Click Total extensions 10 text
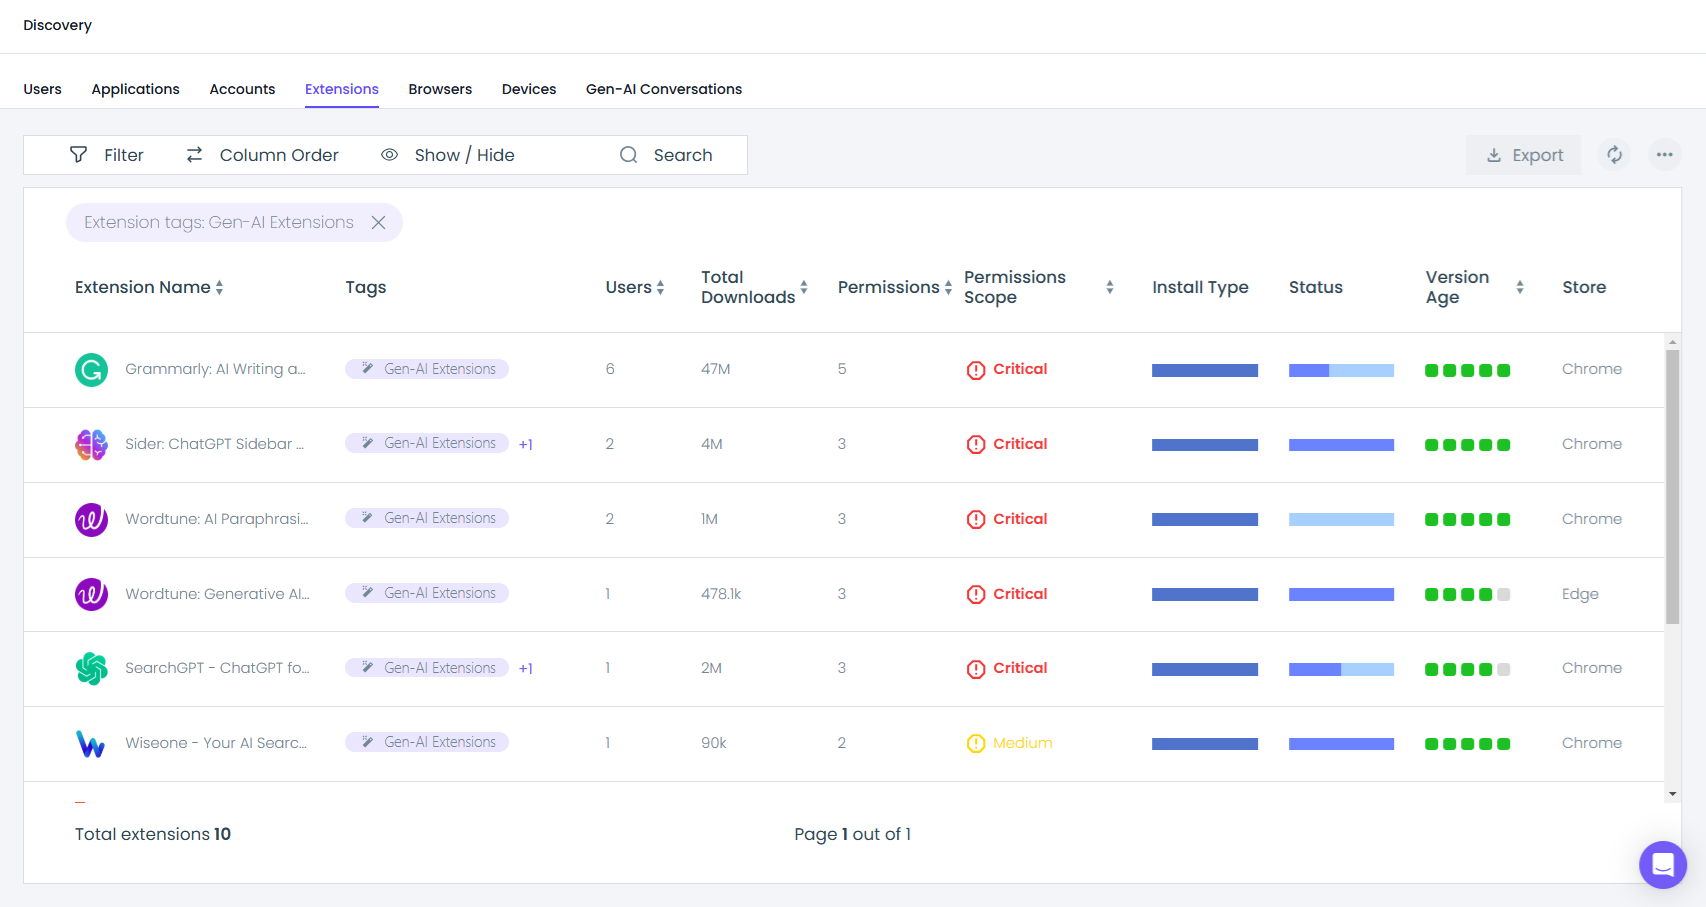 click(153, 834)
